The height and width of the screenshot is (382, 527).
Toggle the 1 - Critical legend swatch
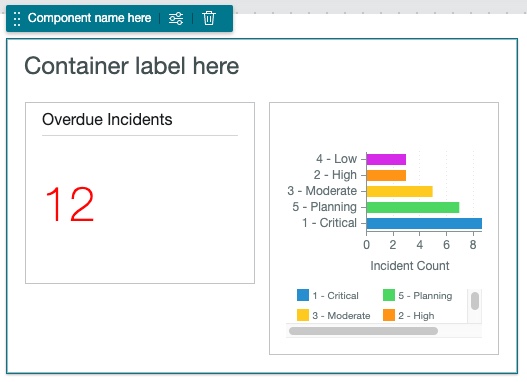(303, 295)
